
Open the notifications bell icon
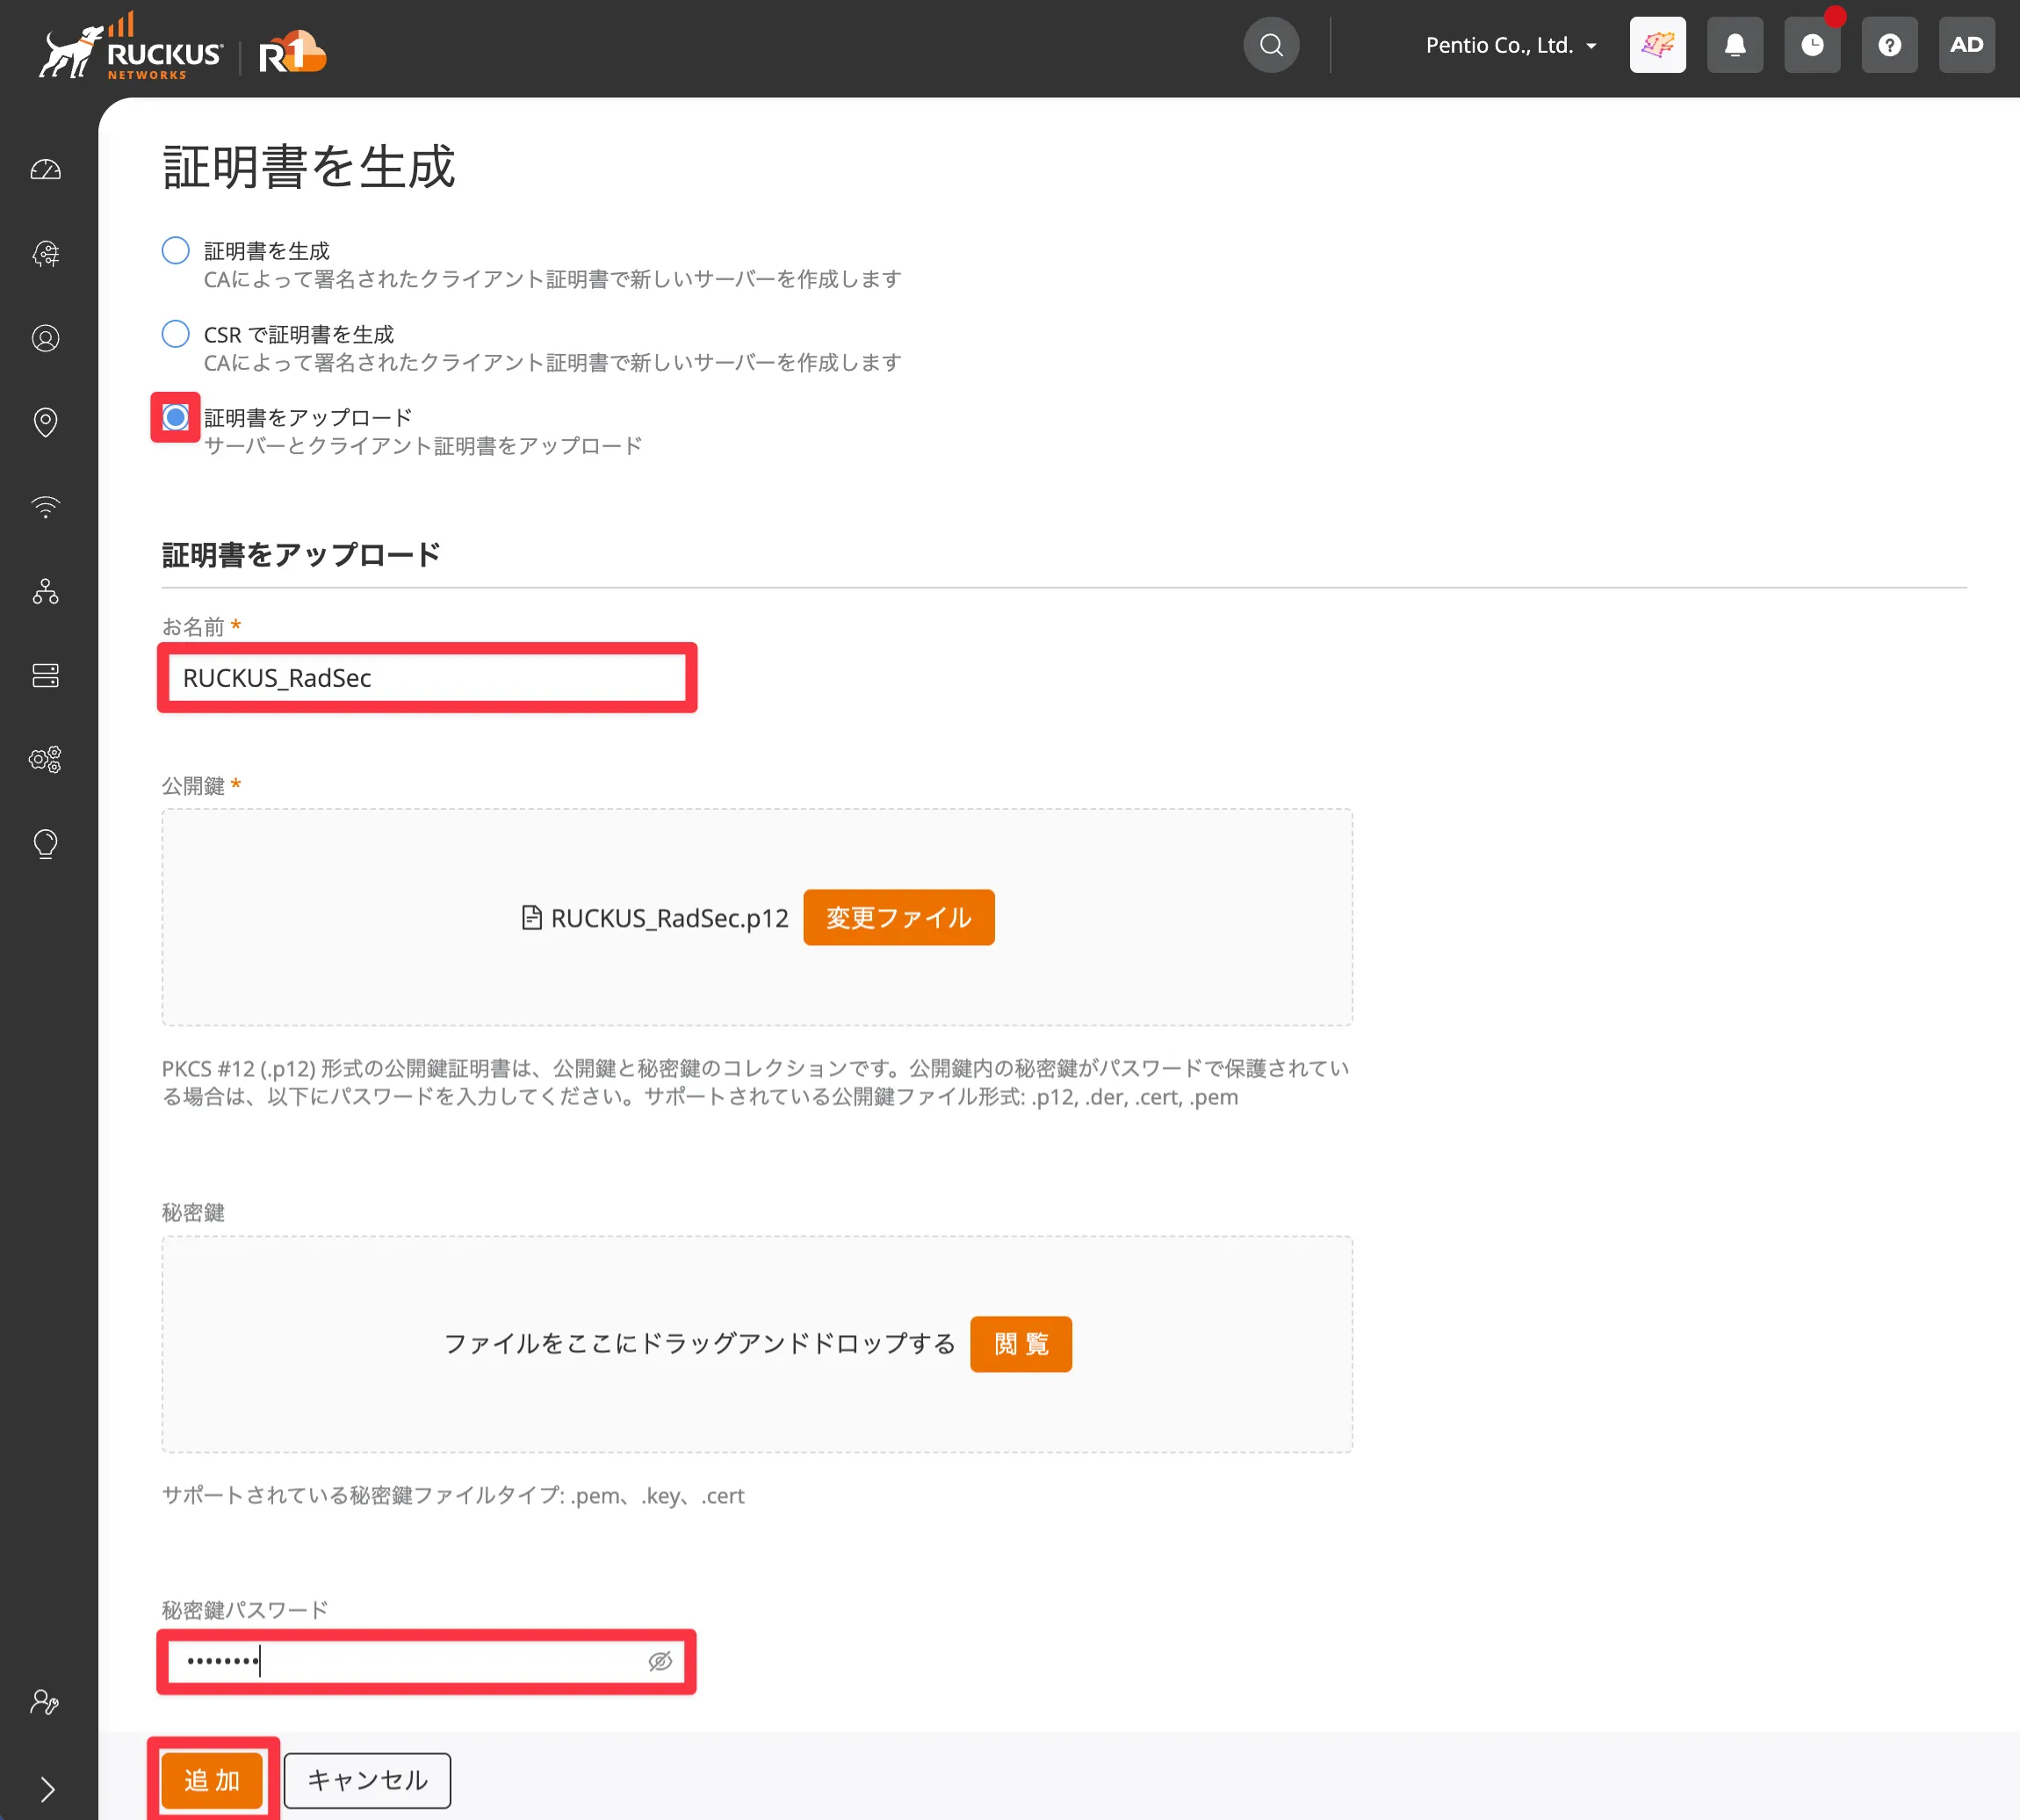(1735, 45)
